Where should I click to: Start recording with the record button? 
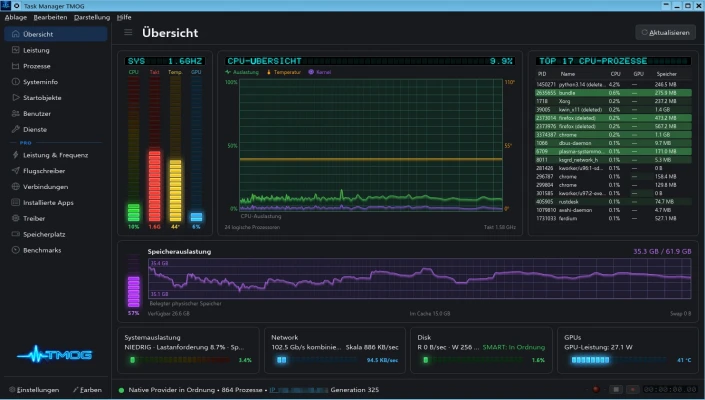633,390
